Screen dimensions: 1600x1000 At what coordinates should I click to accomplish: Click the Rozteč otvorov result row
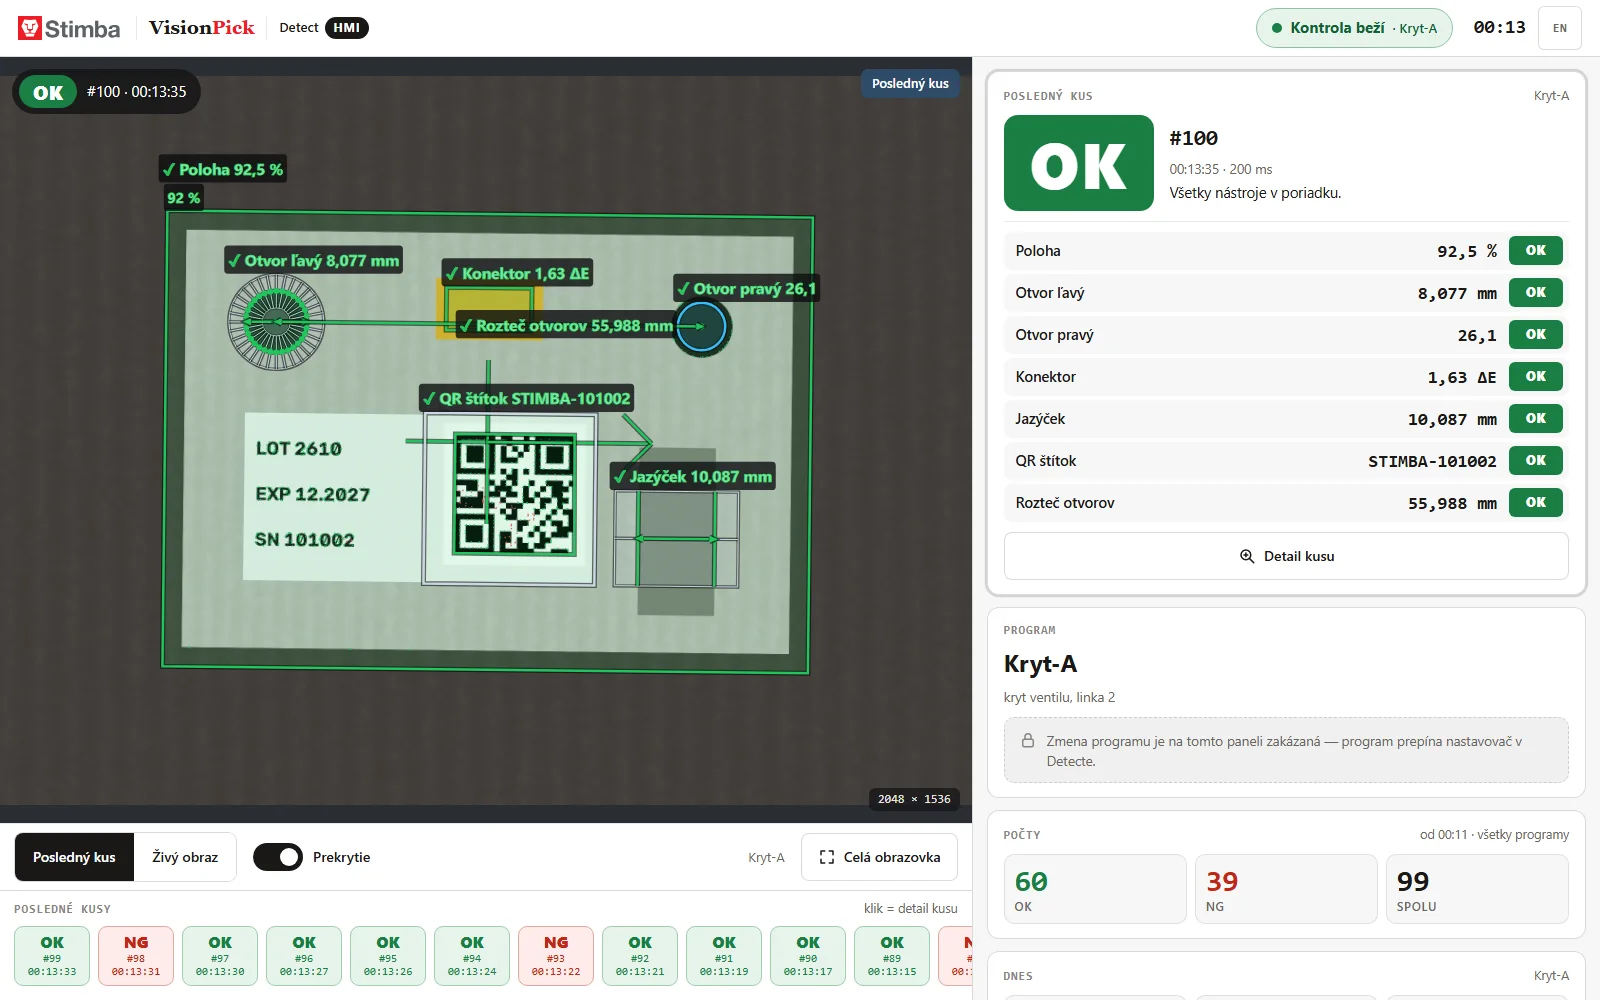[x=1286, y=503]
